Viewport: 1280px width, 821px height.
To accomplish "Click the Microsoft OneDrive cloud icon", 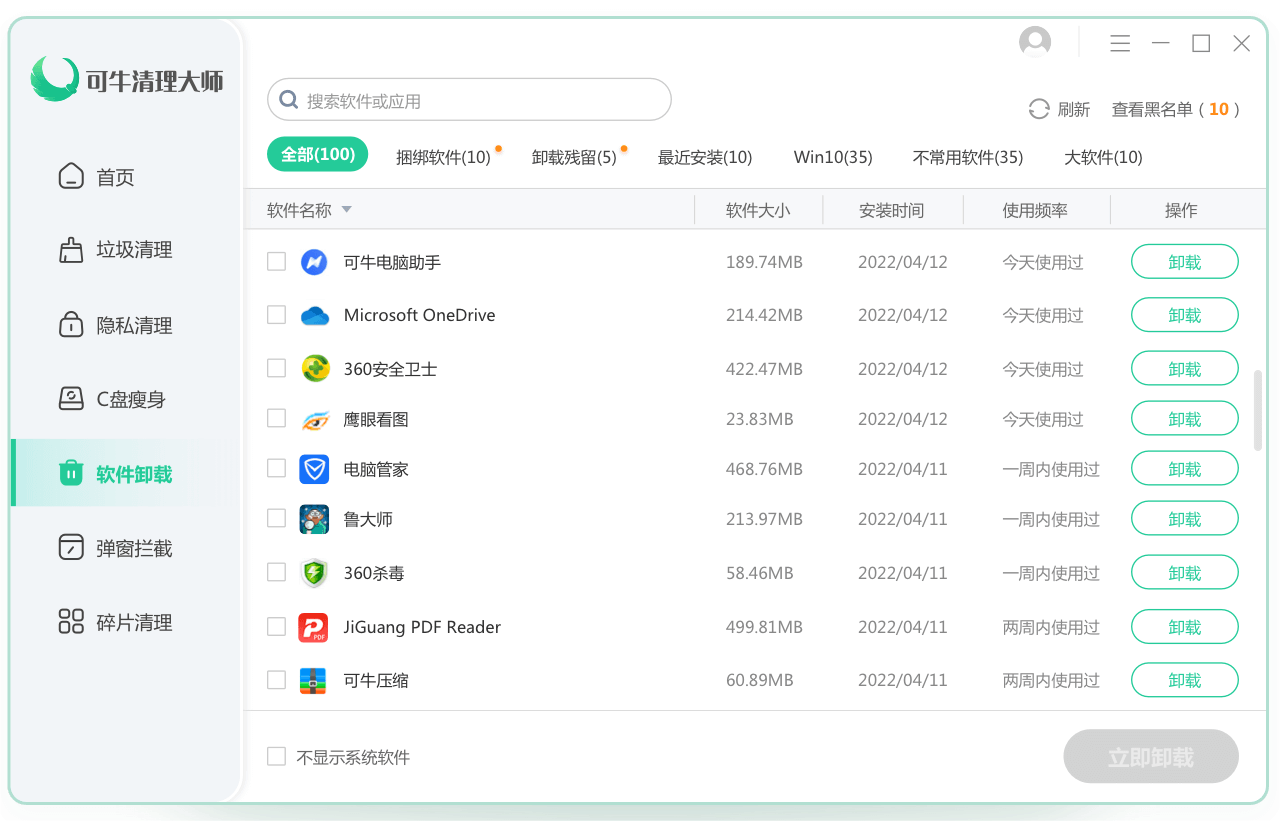I will coord(314,316).
